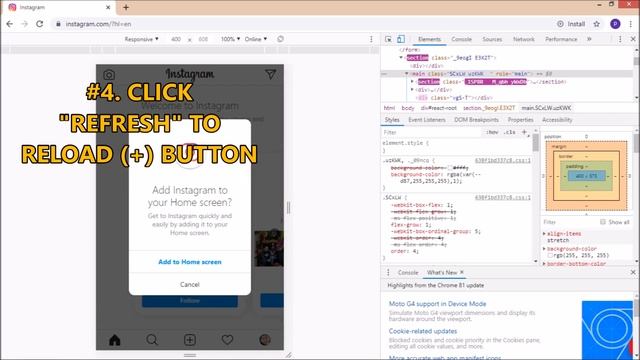Screen dimensions: 640x360
Task: Click the rotate viewport icon
Action: coord(280,39)
